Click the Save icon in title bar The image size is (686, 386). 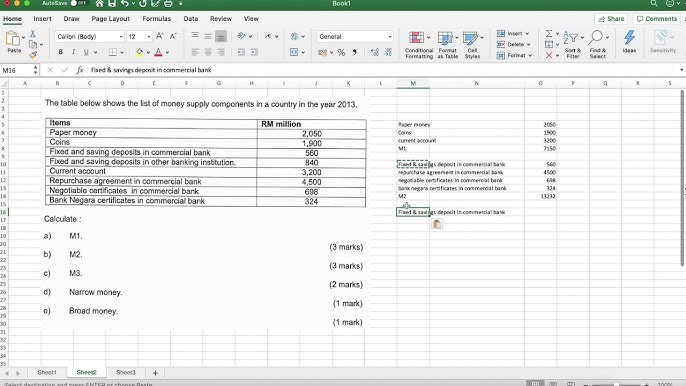coord(112,4)
